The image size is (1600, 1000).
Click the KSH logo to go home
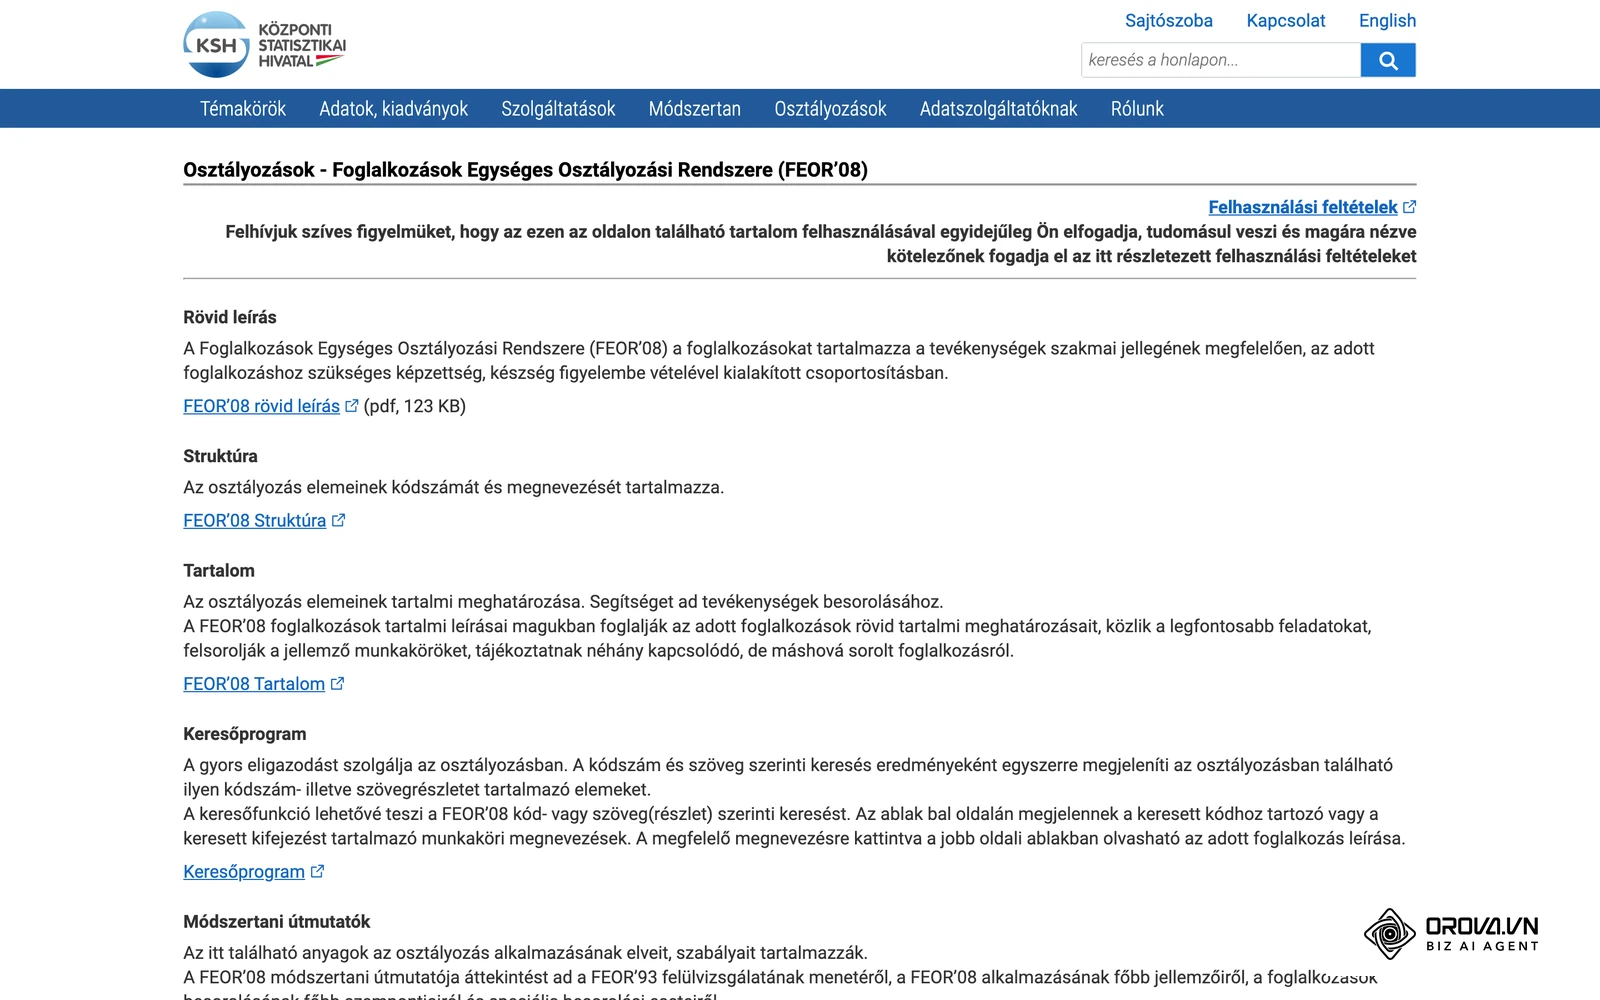coord(265,45)
